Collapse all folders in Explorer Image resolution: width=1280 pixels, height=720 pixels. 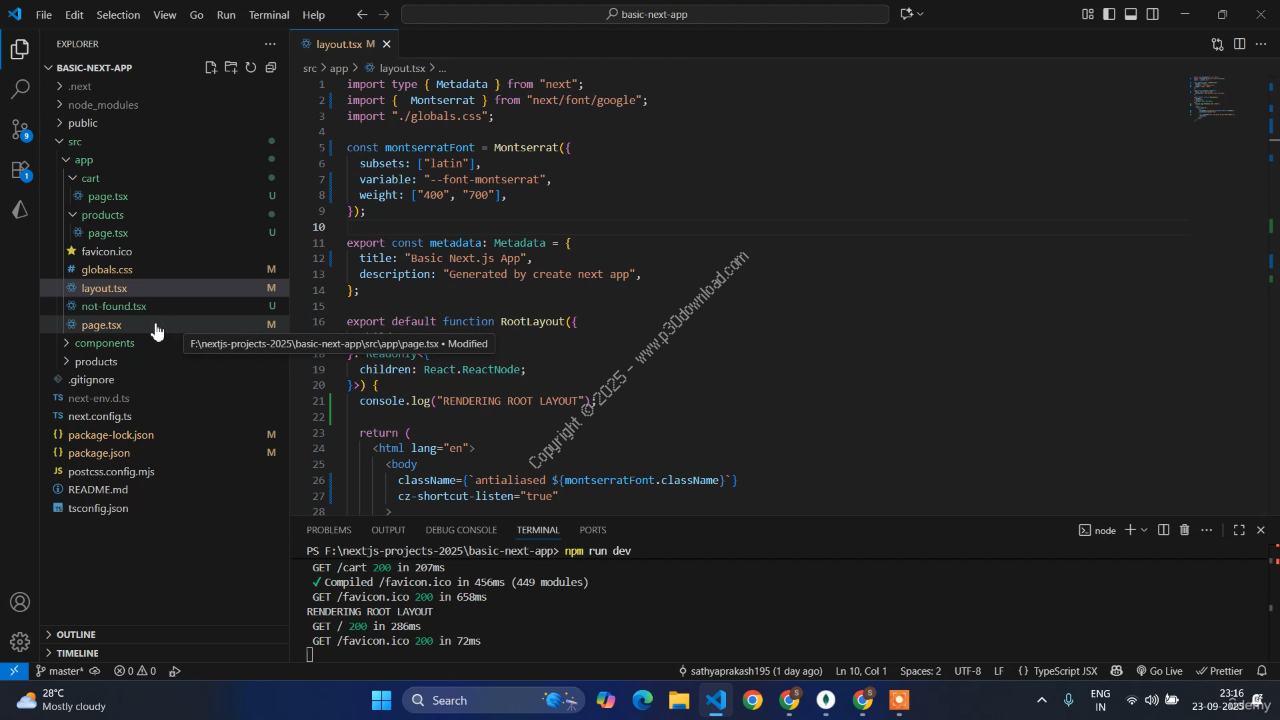[271, 68]
